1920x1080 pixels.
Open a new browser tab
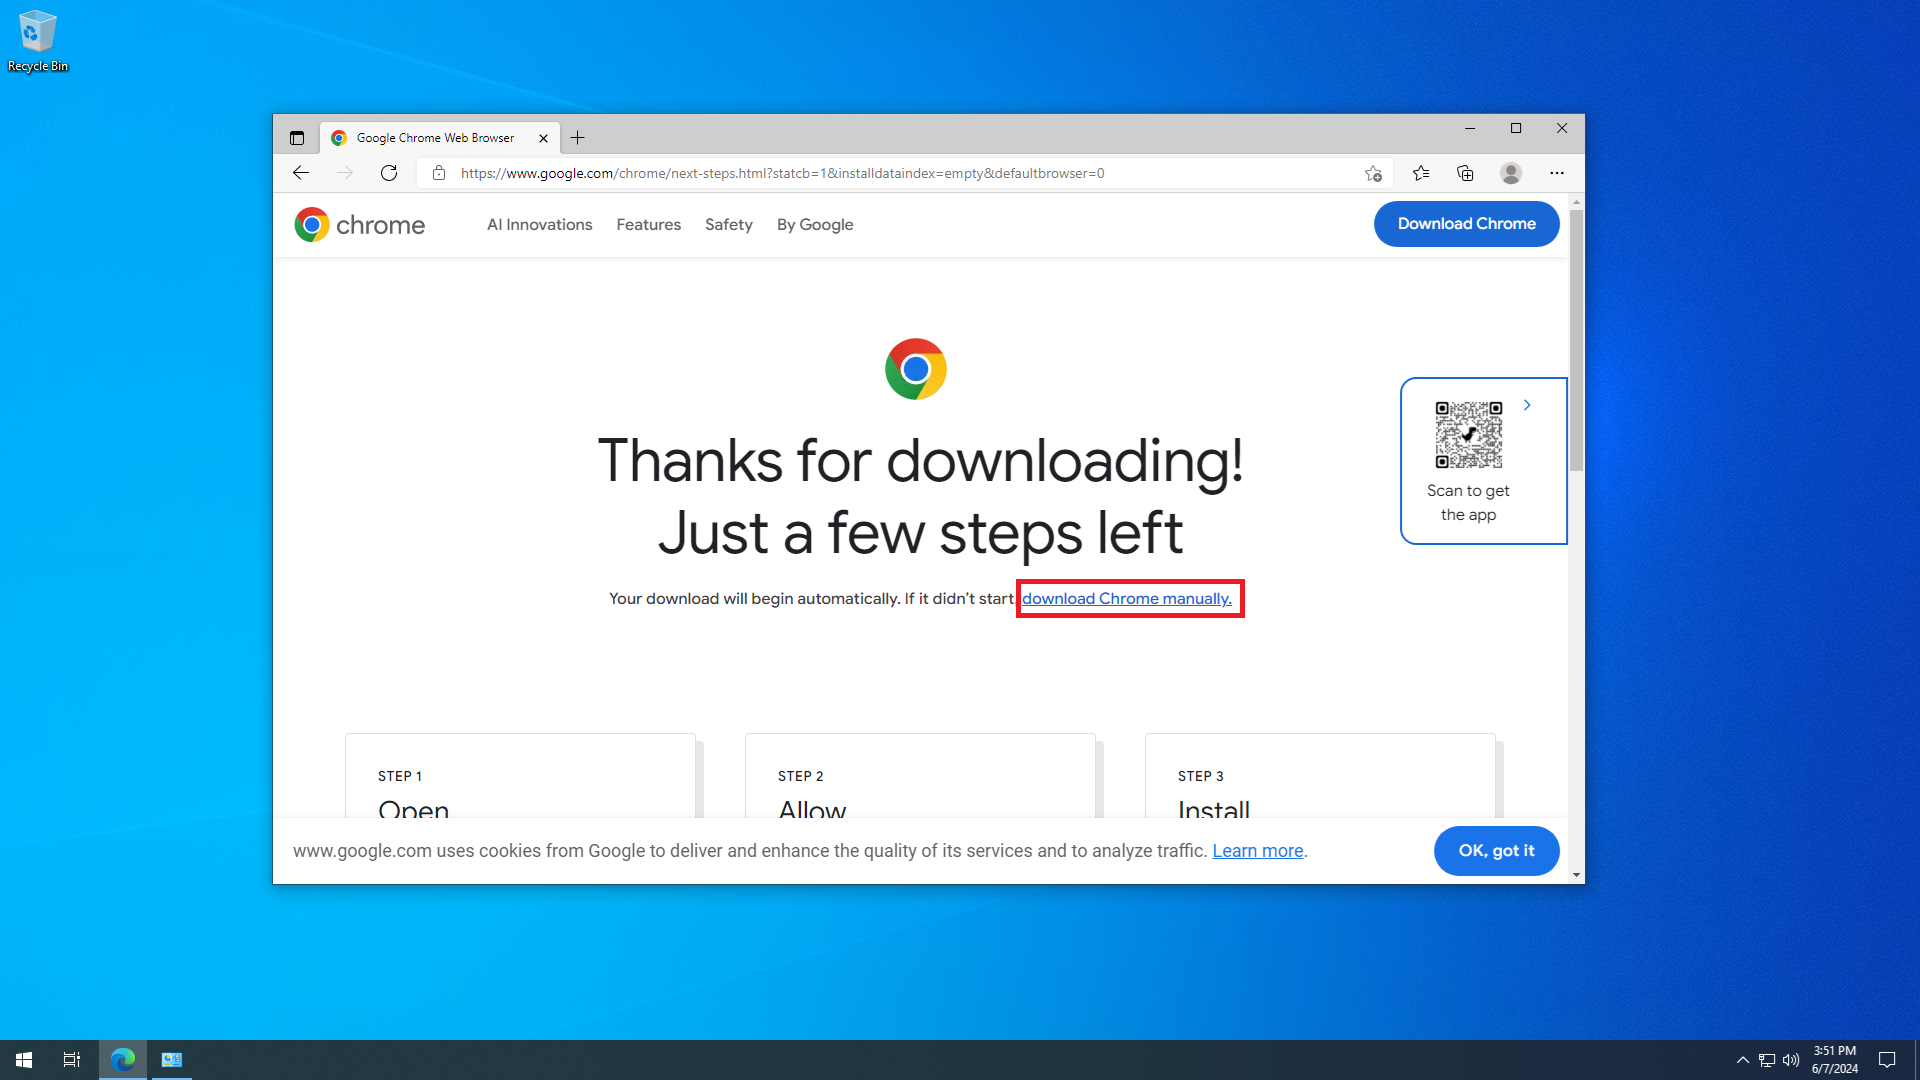[578, 138]
